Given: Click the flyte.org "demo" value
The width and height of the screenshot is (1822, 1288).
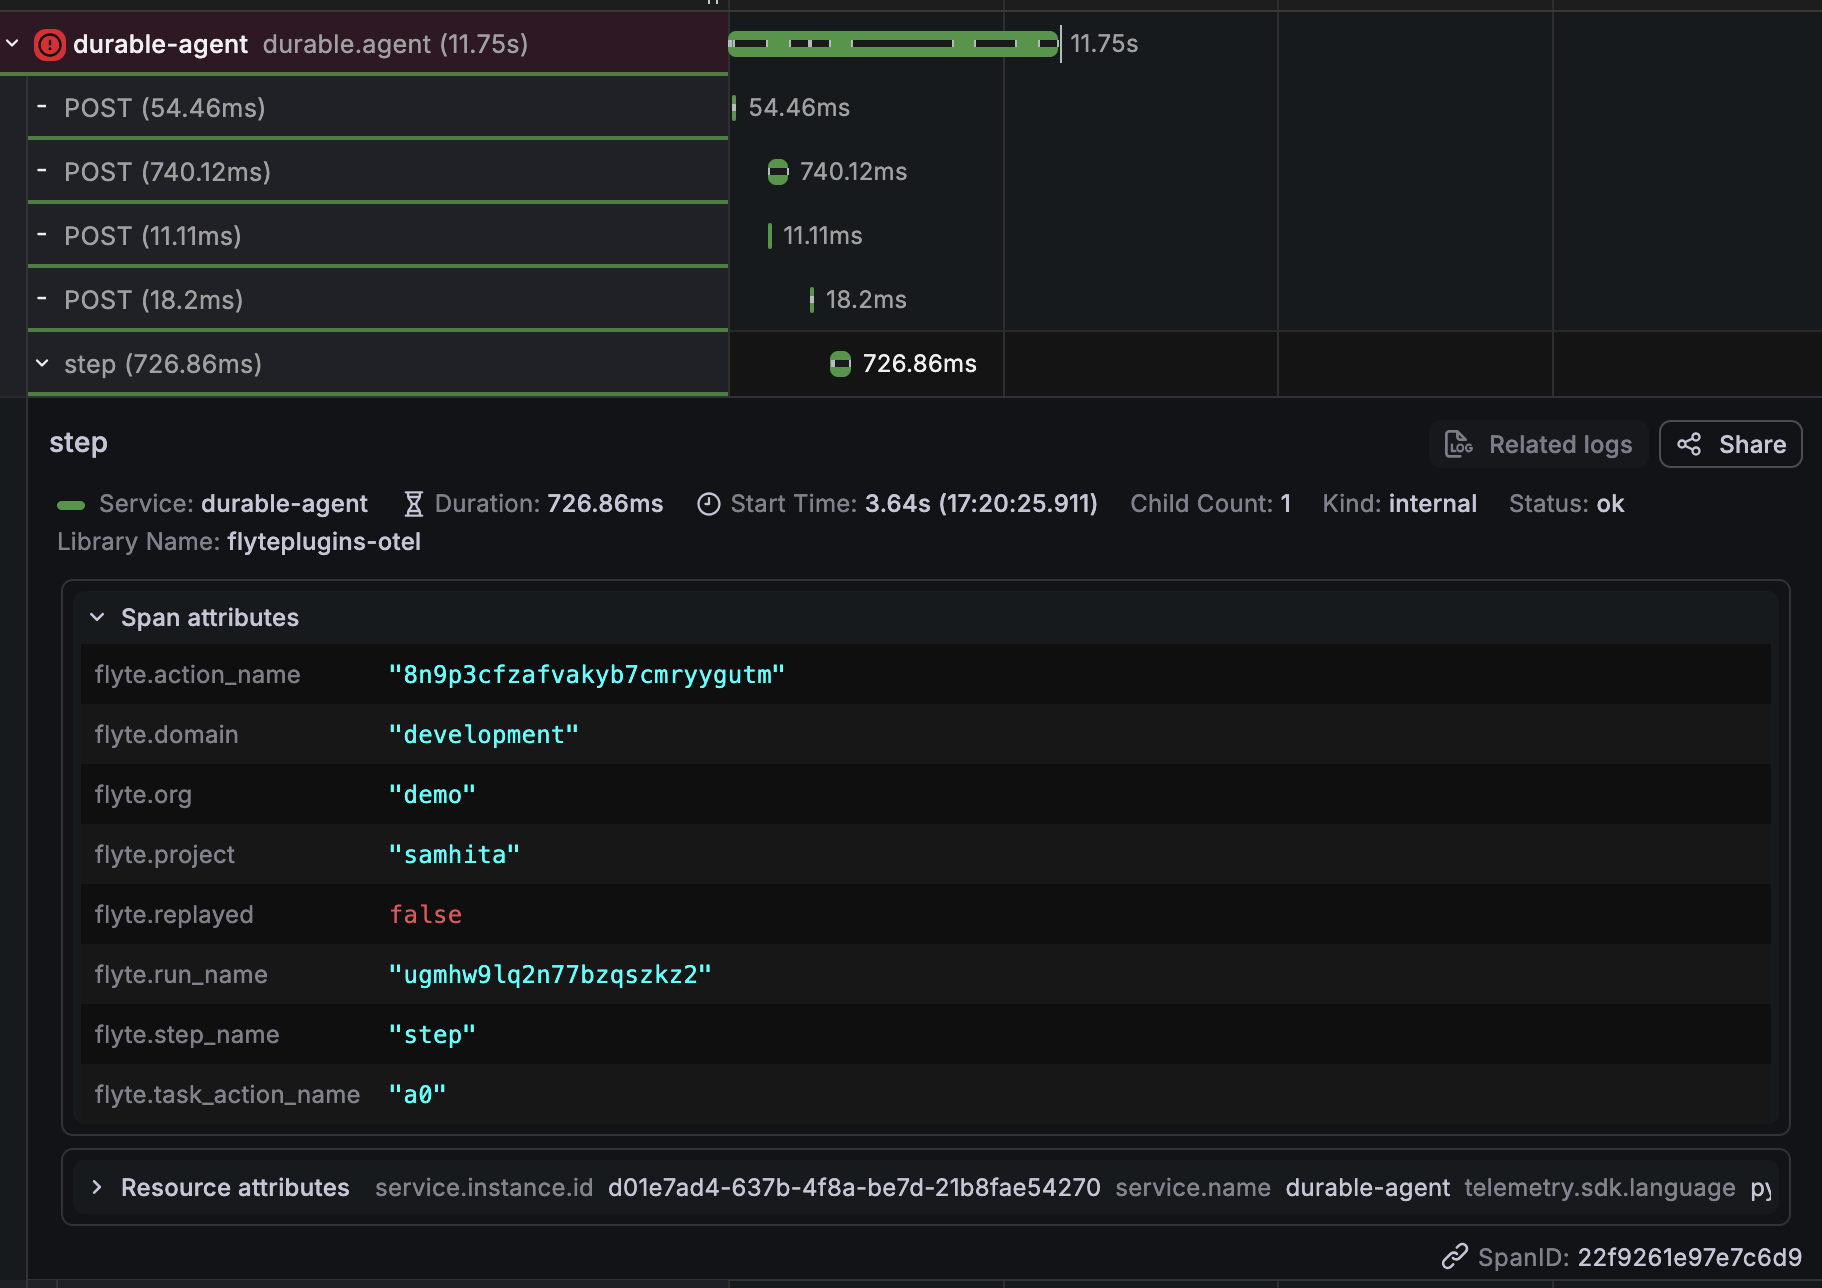Looking at the screenshot, I should [432, 795].
